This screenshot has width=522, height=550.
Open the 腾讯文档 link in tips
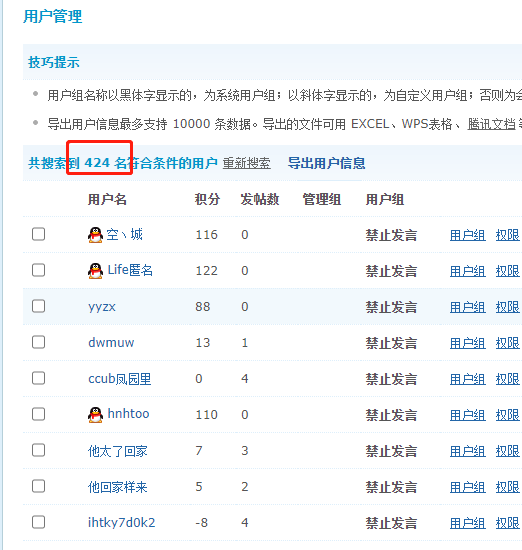point(491,124)
